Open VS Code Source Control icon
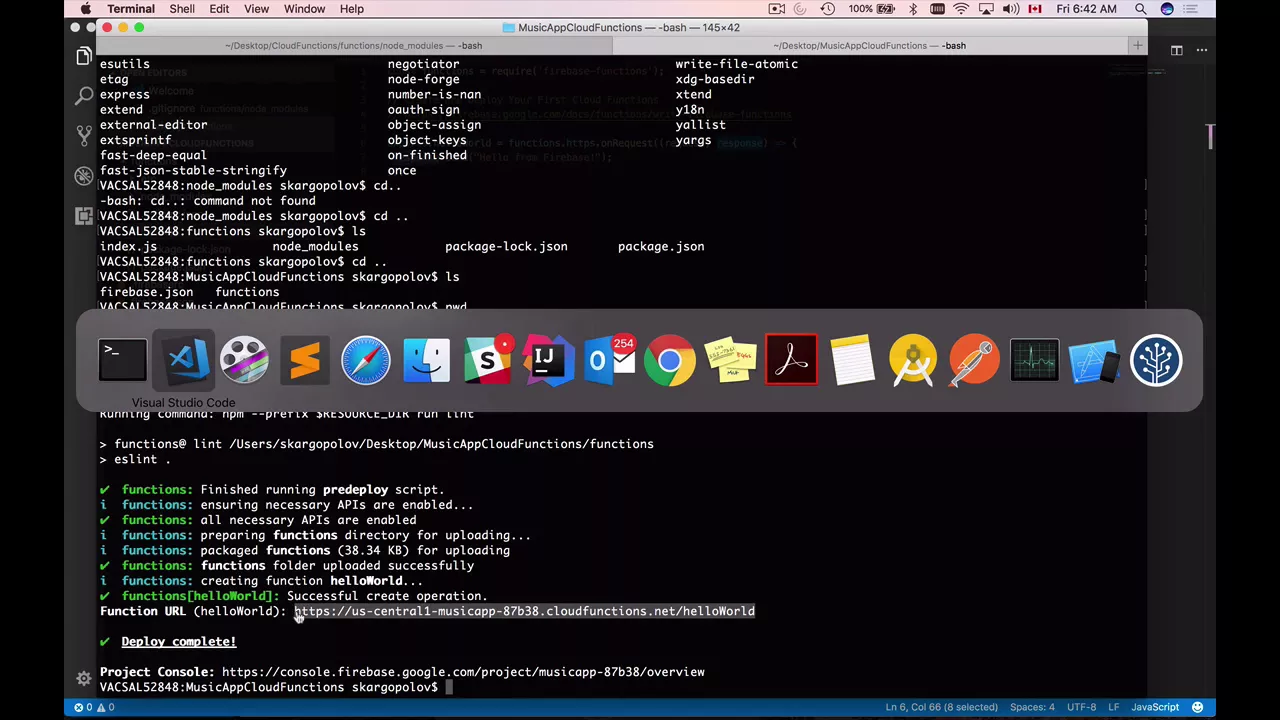The height and width of the screenshot is (720, 1280). (x=84, y=136)
